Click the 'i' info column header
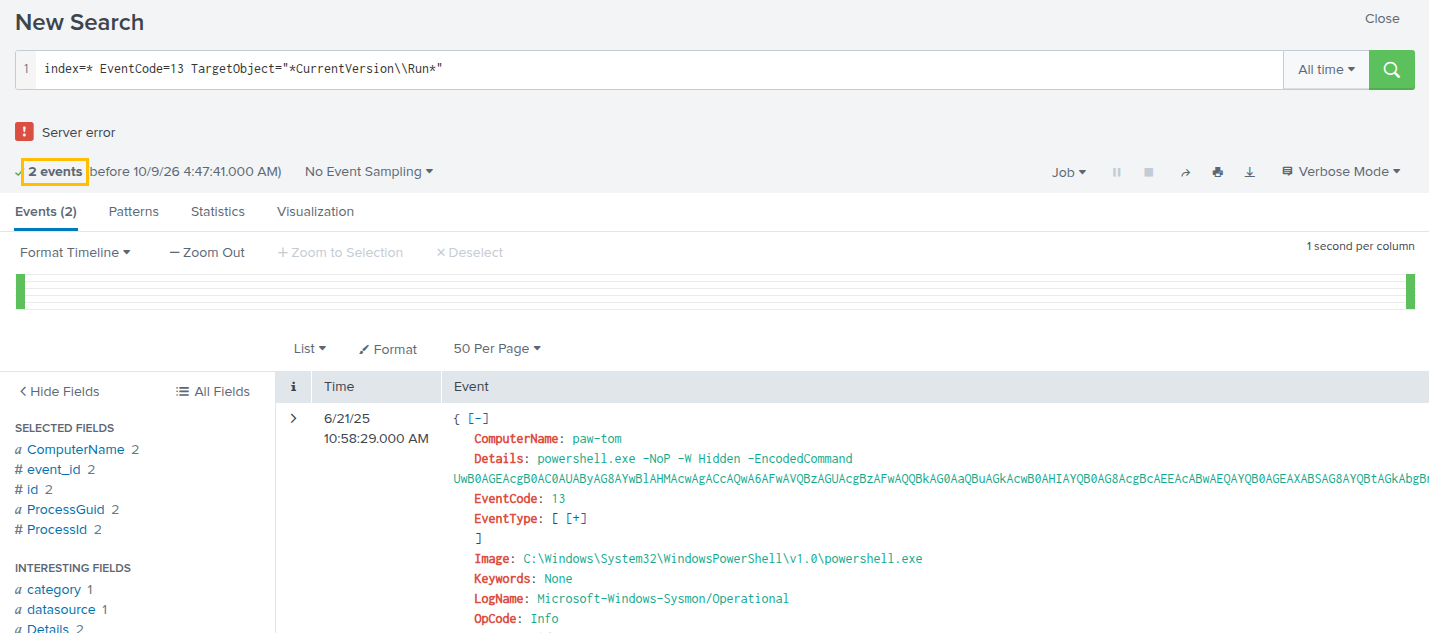 pyautogui.click(x=293, y=387)
